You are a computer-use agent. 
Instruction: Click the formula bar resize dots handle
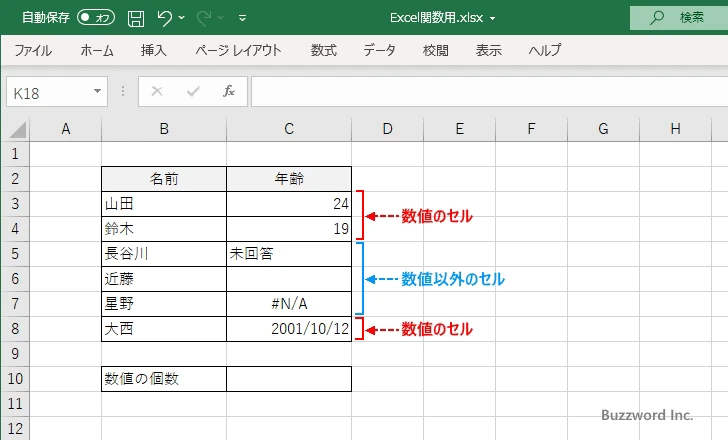123,91
